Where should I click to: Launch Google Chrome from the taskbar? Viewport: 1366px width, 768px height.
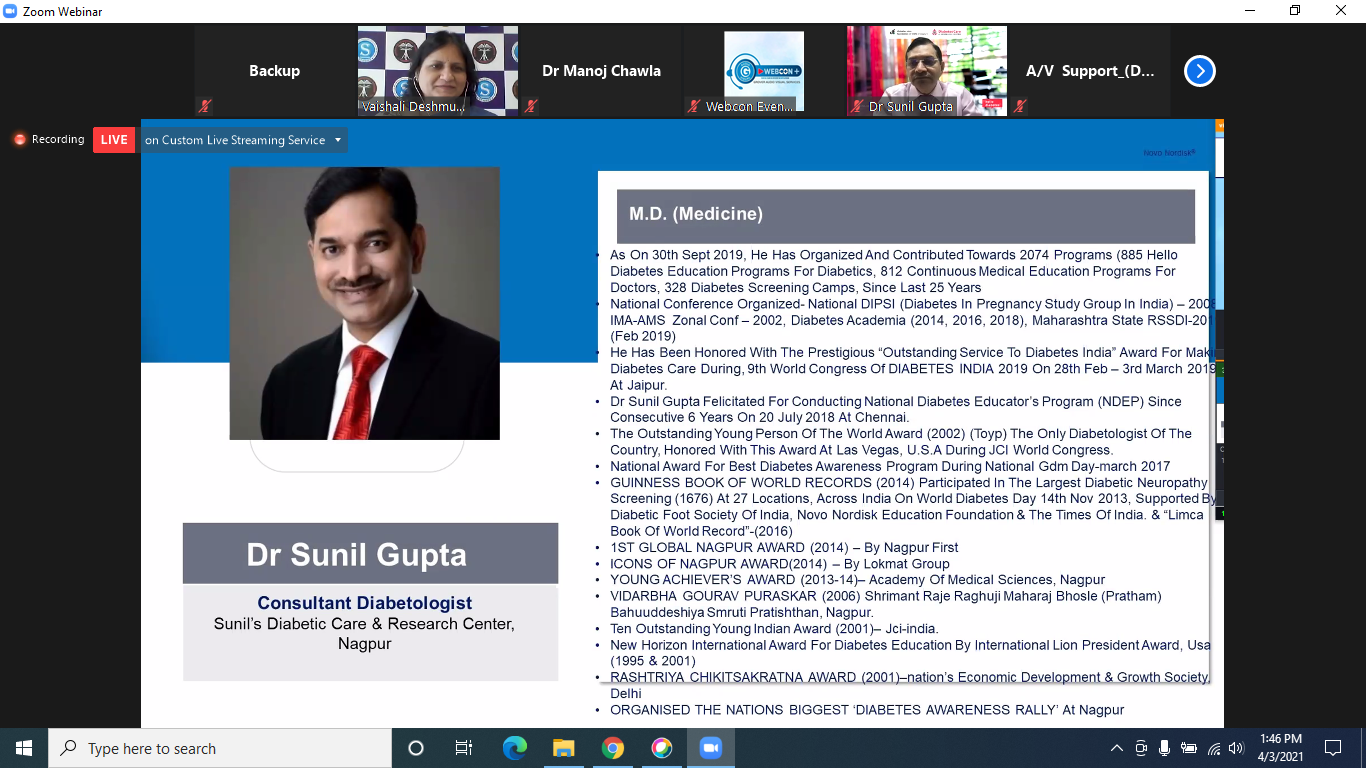click(613, 748)
